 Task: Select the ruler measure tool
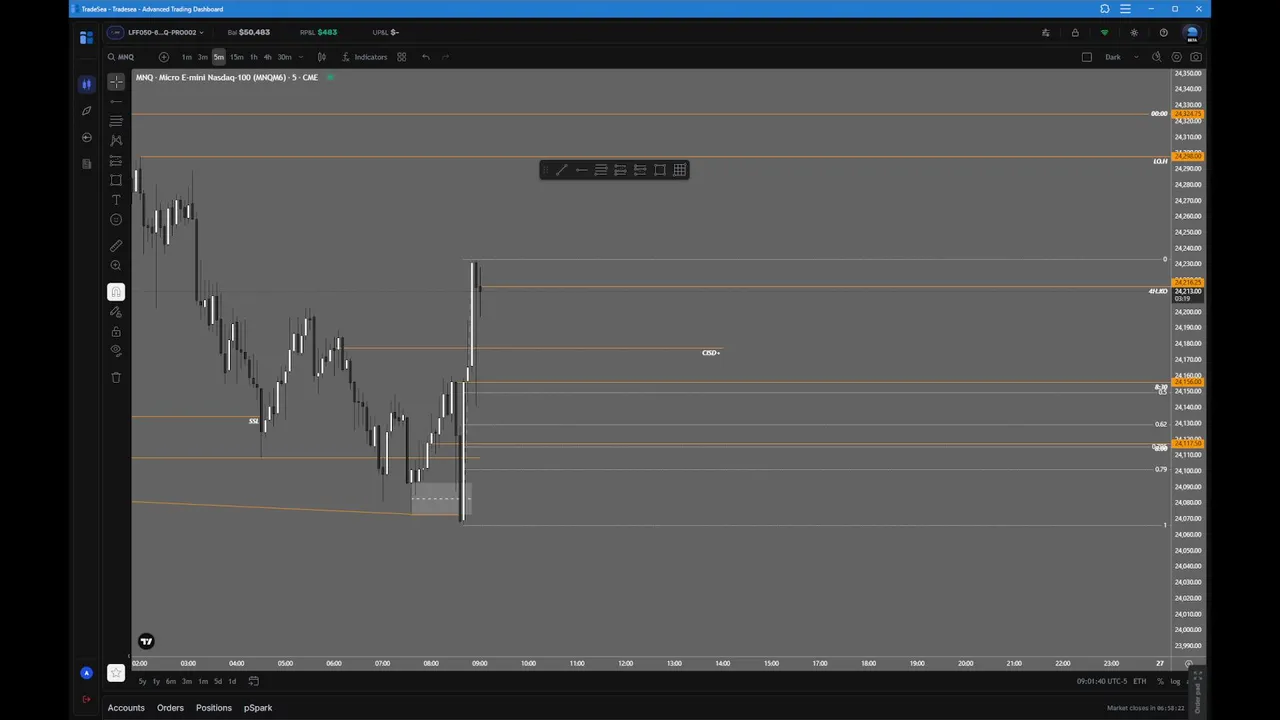coord(116,245)
